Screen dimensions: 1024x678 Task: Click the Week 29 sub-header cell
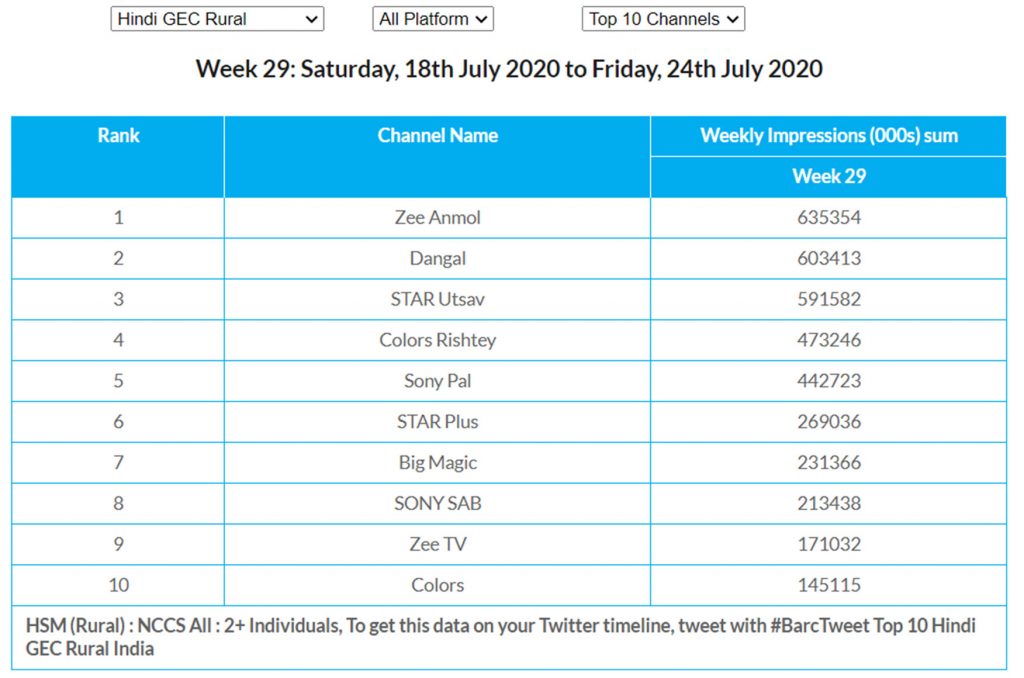pos(828,176)
